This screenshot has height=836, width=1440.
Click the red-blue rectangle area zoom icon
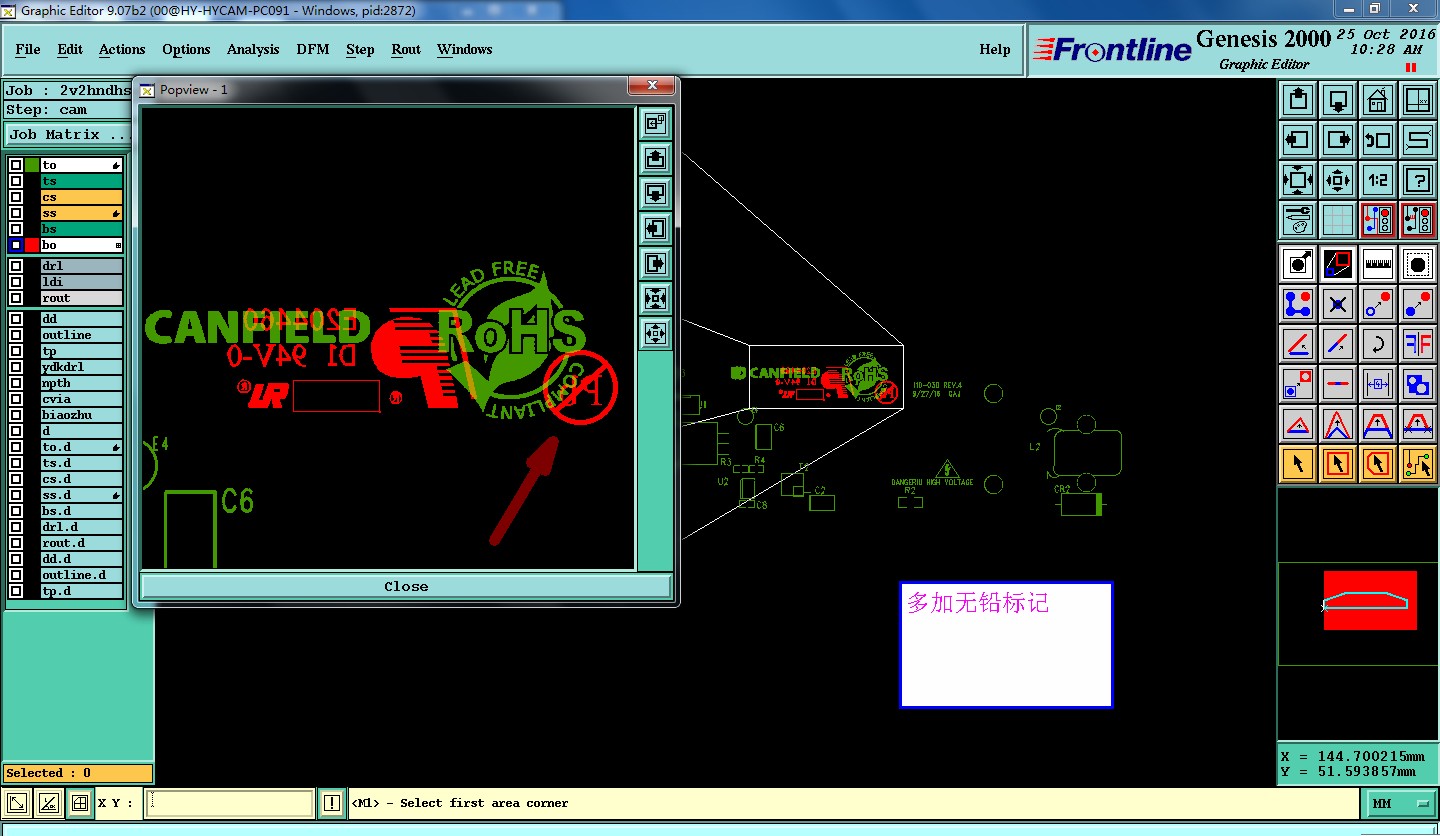click(x=1338, y=264)
